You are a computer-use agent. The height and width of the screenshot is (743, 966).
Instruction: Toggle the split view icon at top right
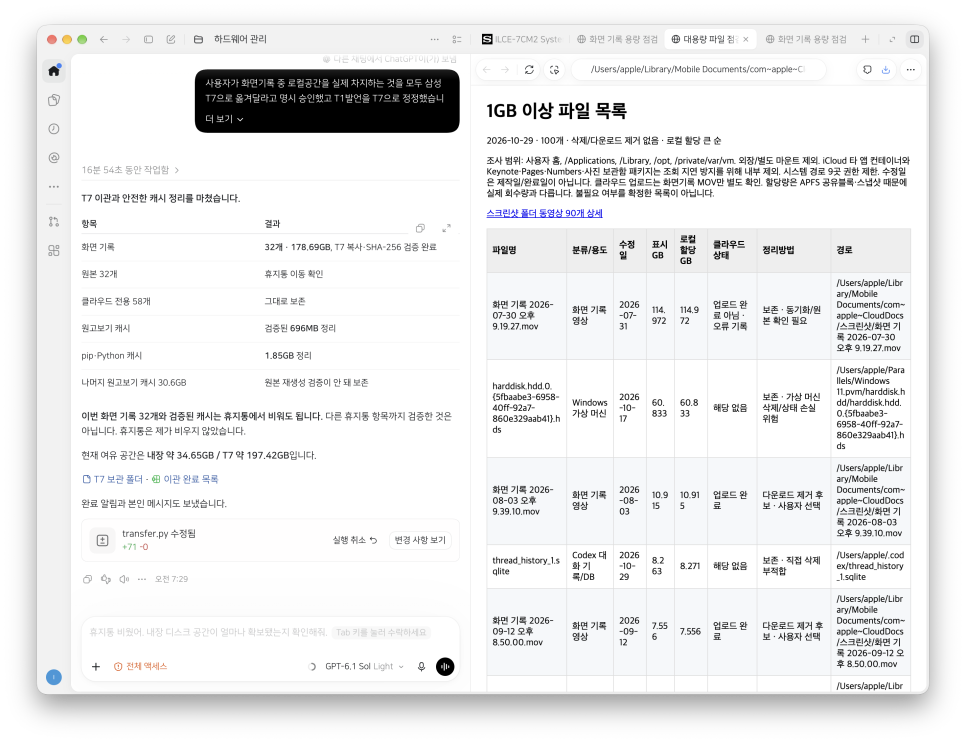[x=915, y=39]
